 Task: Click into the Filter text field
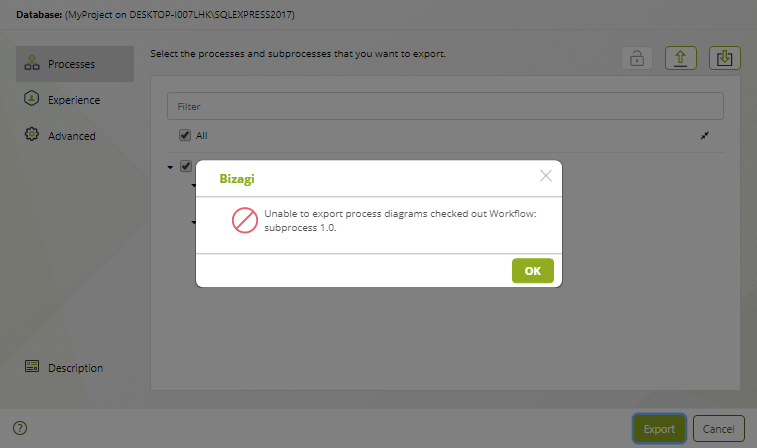click(445, 106)
